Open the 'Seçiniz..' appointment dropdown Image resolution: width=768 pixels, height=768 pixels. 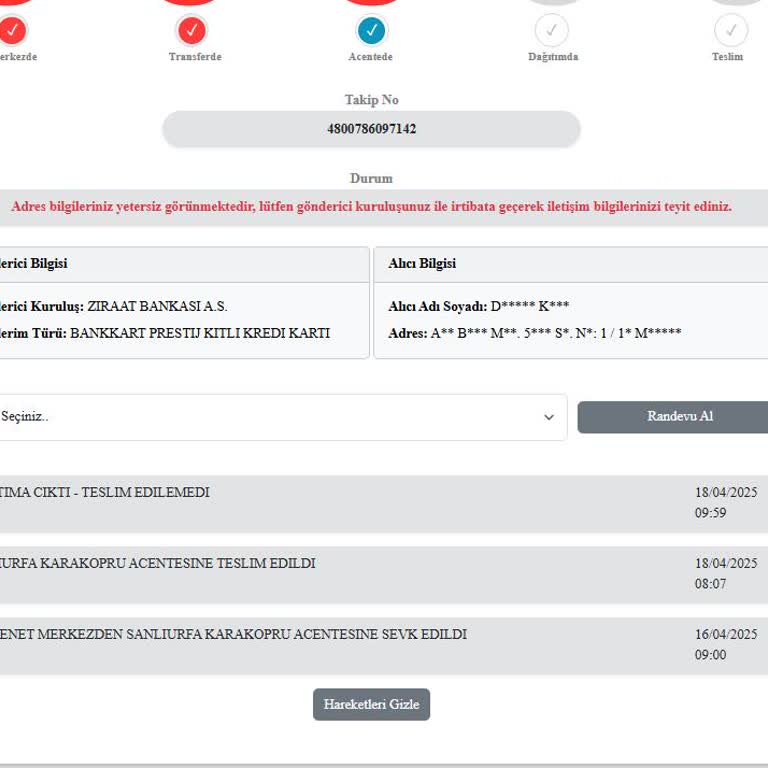pos(283,417)
